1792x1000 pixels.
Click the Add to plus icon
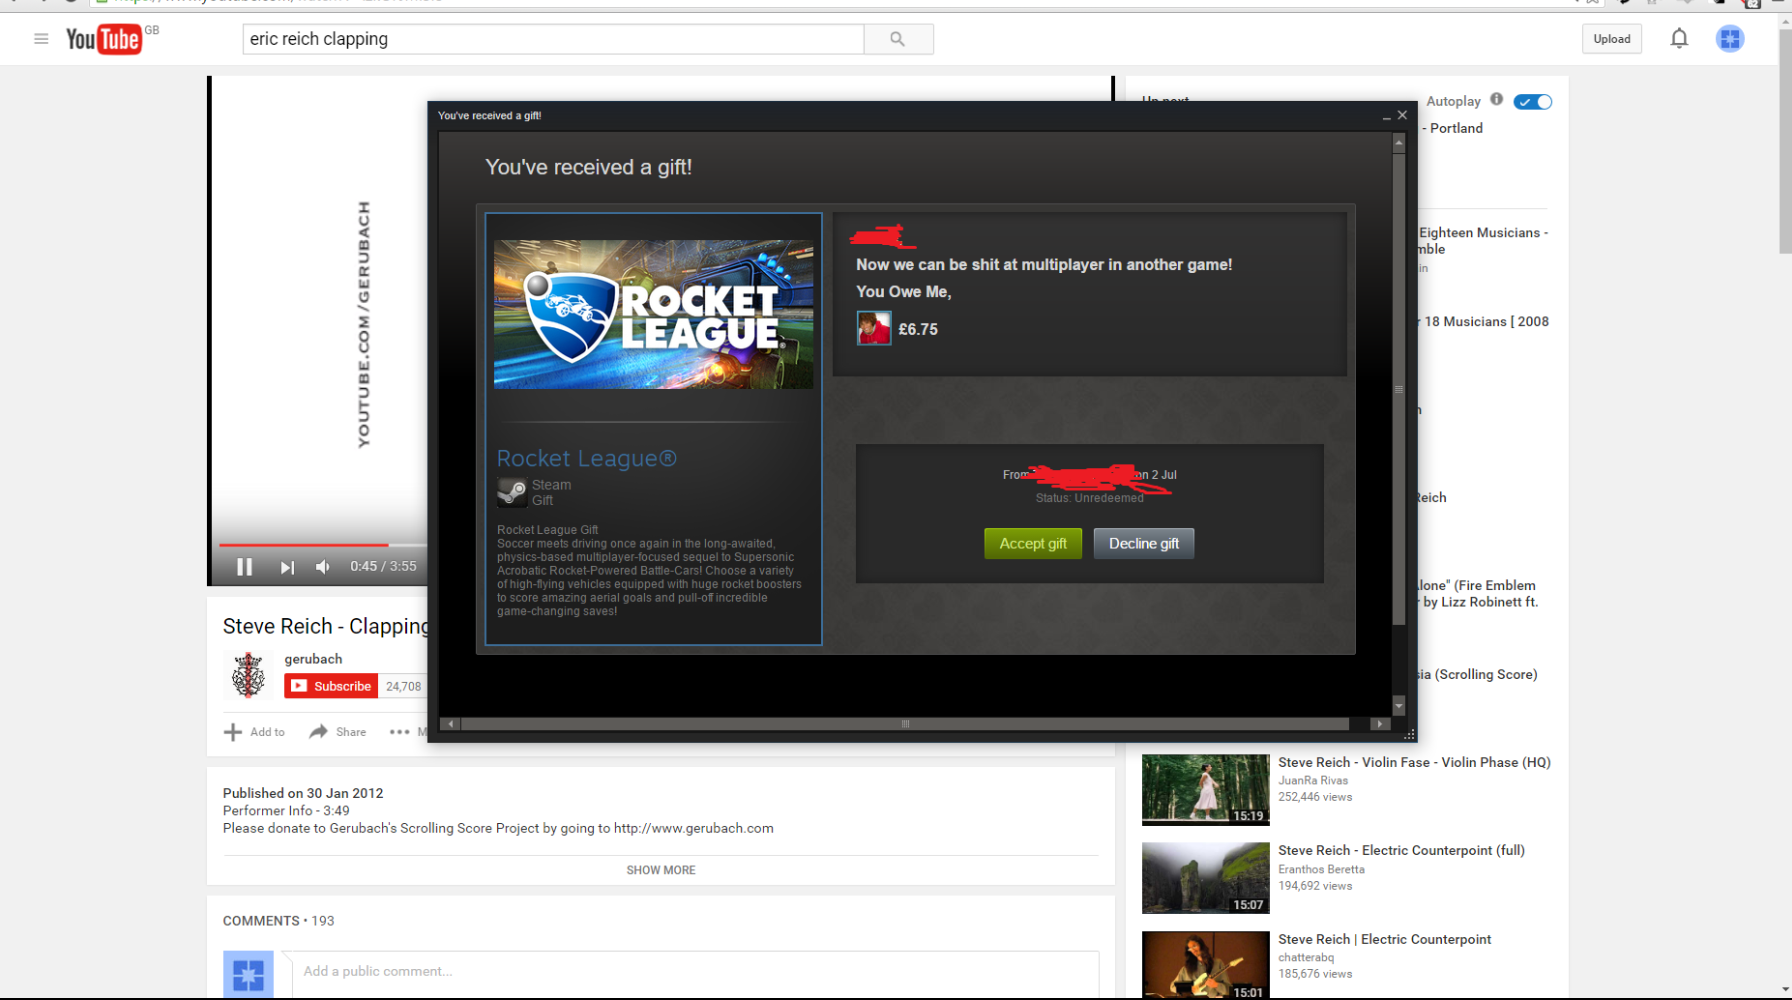[x=233, y=732]
